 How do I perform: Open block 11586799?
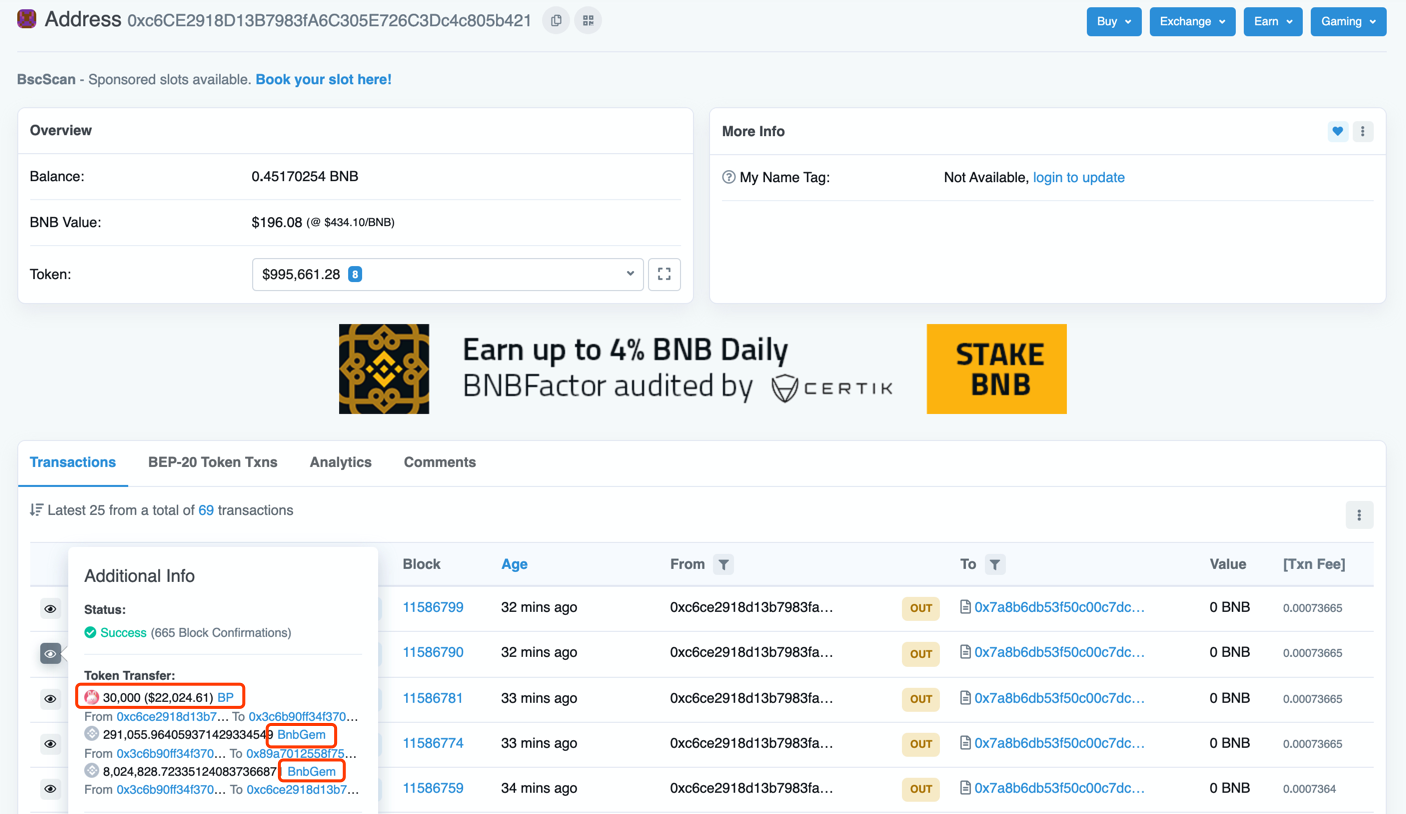433,607
